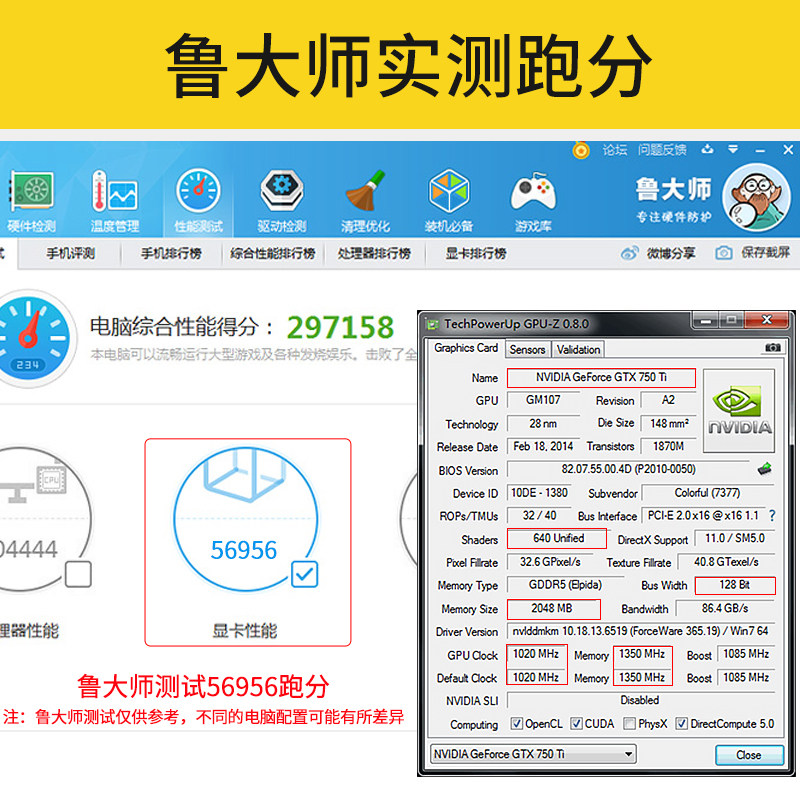Viewport: 800px width, 800px height.
Task: Click the Weibo share icon
Action: point(630,253)
